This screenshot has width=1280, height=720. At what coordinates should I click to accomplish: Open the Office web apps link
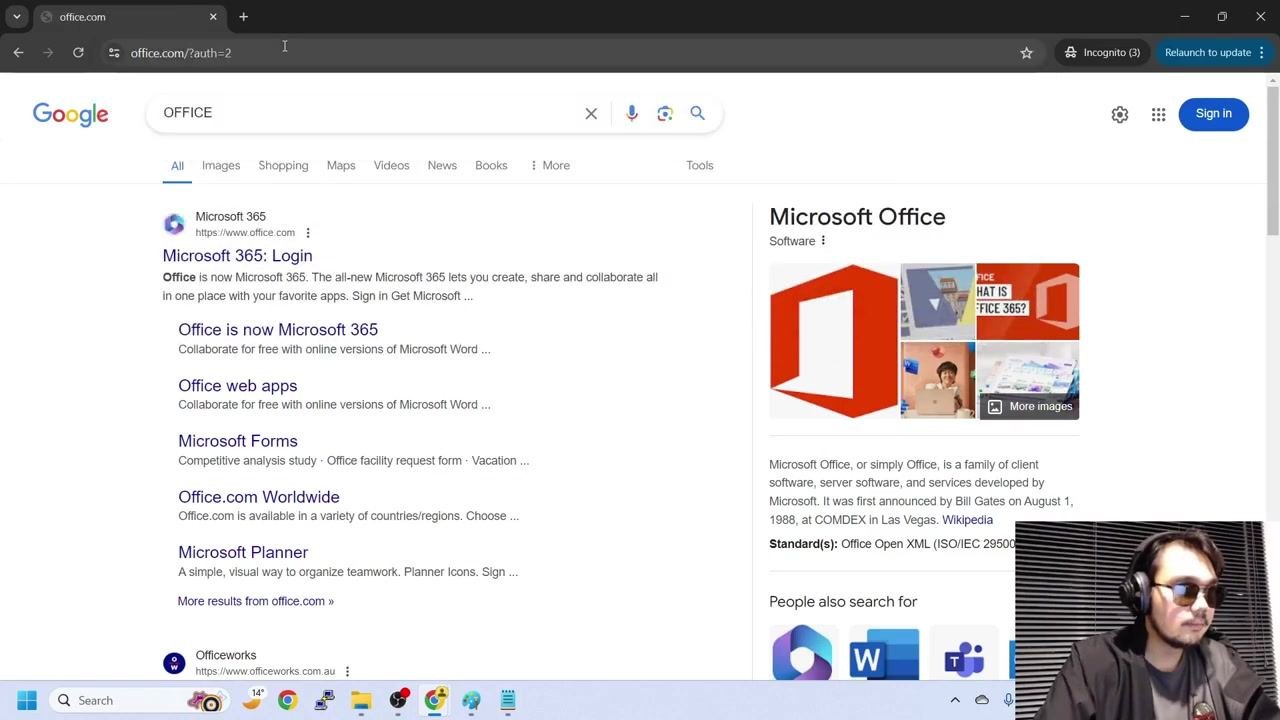point(237,386)
